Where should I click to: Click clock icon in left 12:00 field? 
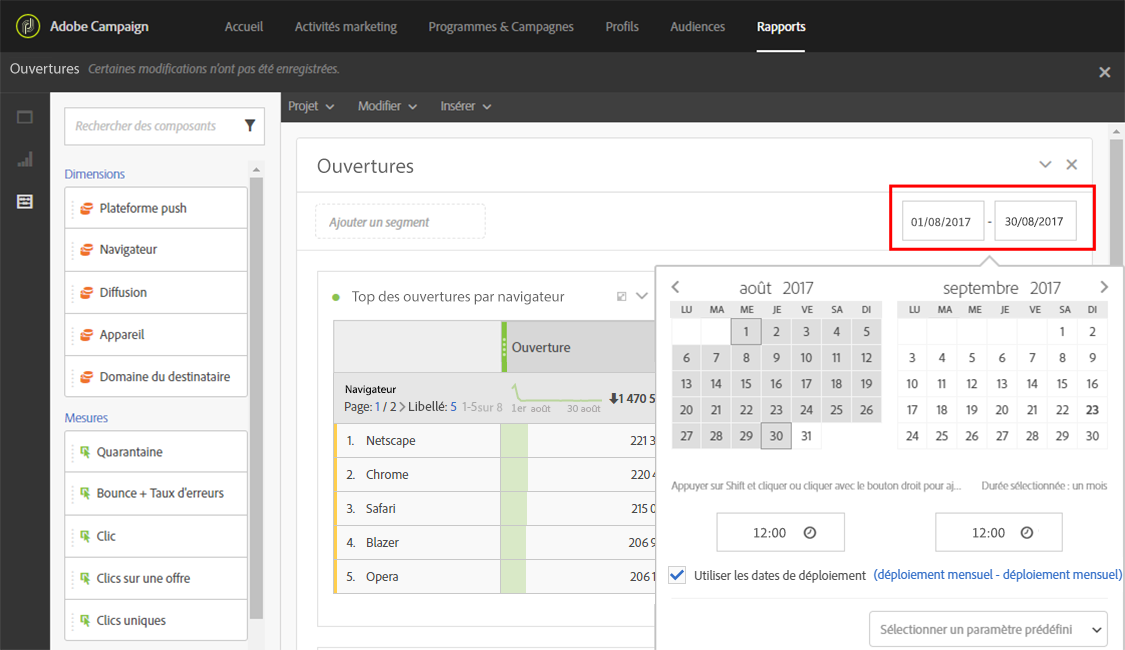(809, 532)
